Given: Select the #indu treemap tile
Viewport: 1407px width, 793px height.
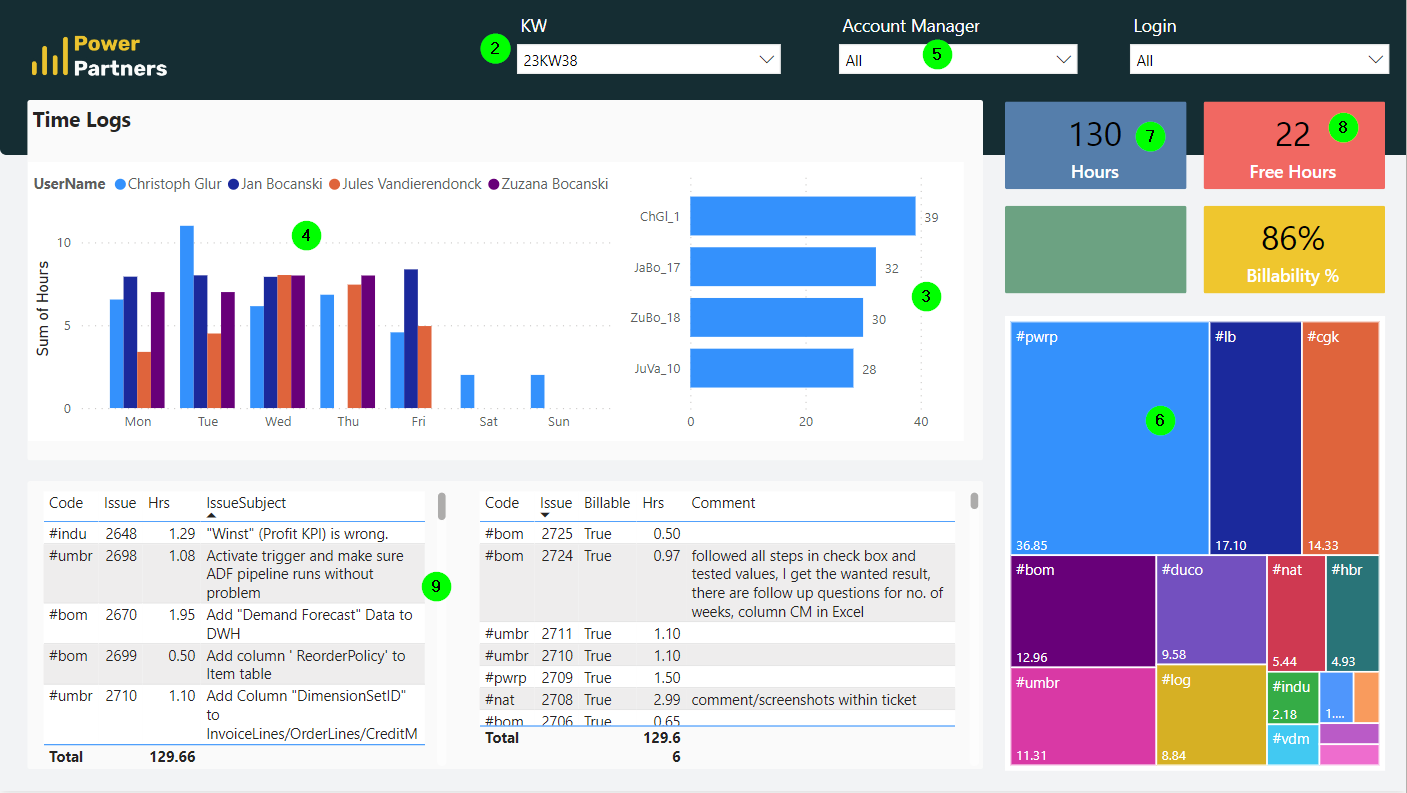Looking at the screenshot, I should click(x=1293, y=698).
